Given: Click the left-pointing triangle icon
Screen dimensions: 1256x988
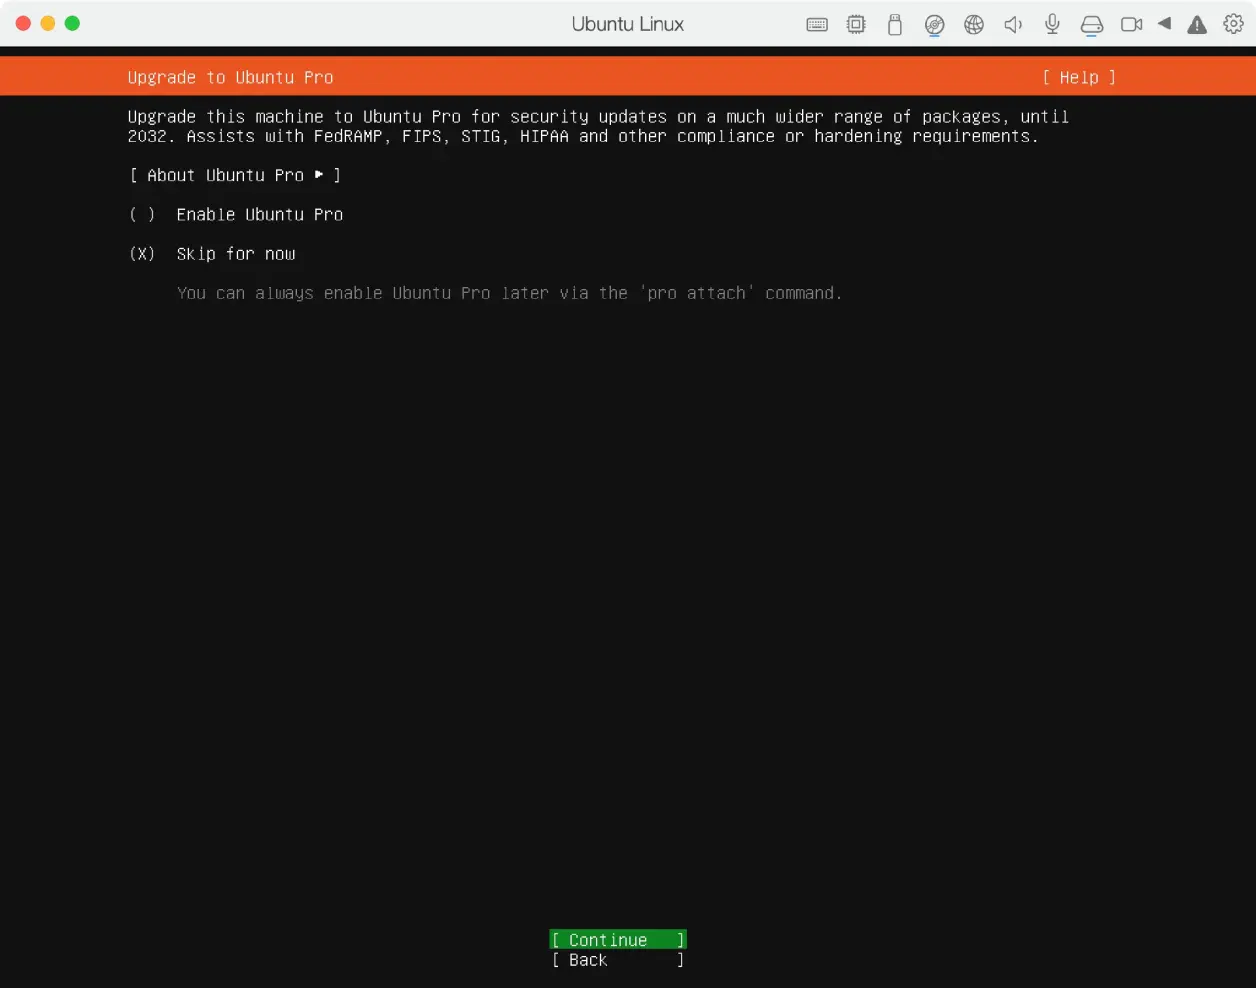Looking at the screenshot, I should click(1164, 23).
